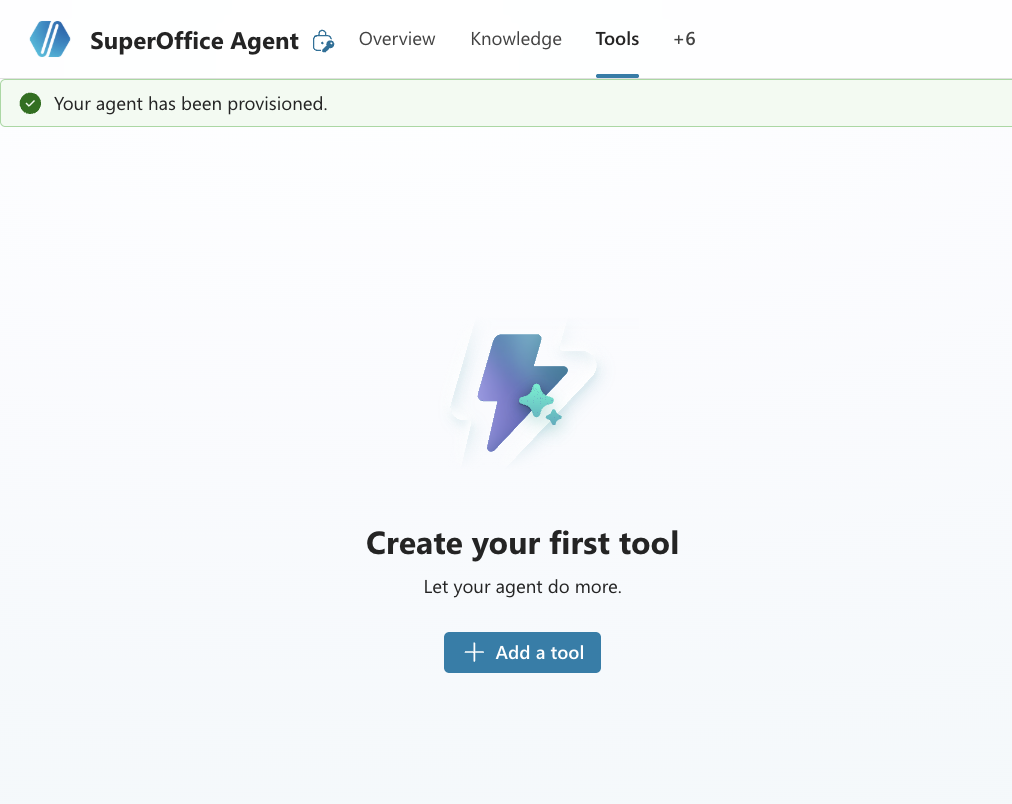
Task: Expand the +6 more tabs menu
Action: [684, 39]
